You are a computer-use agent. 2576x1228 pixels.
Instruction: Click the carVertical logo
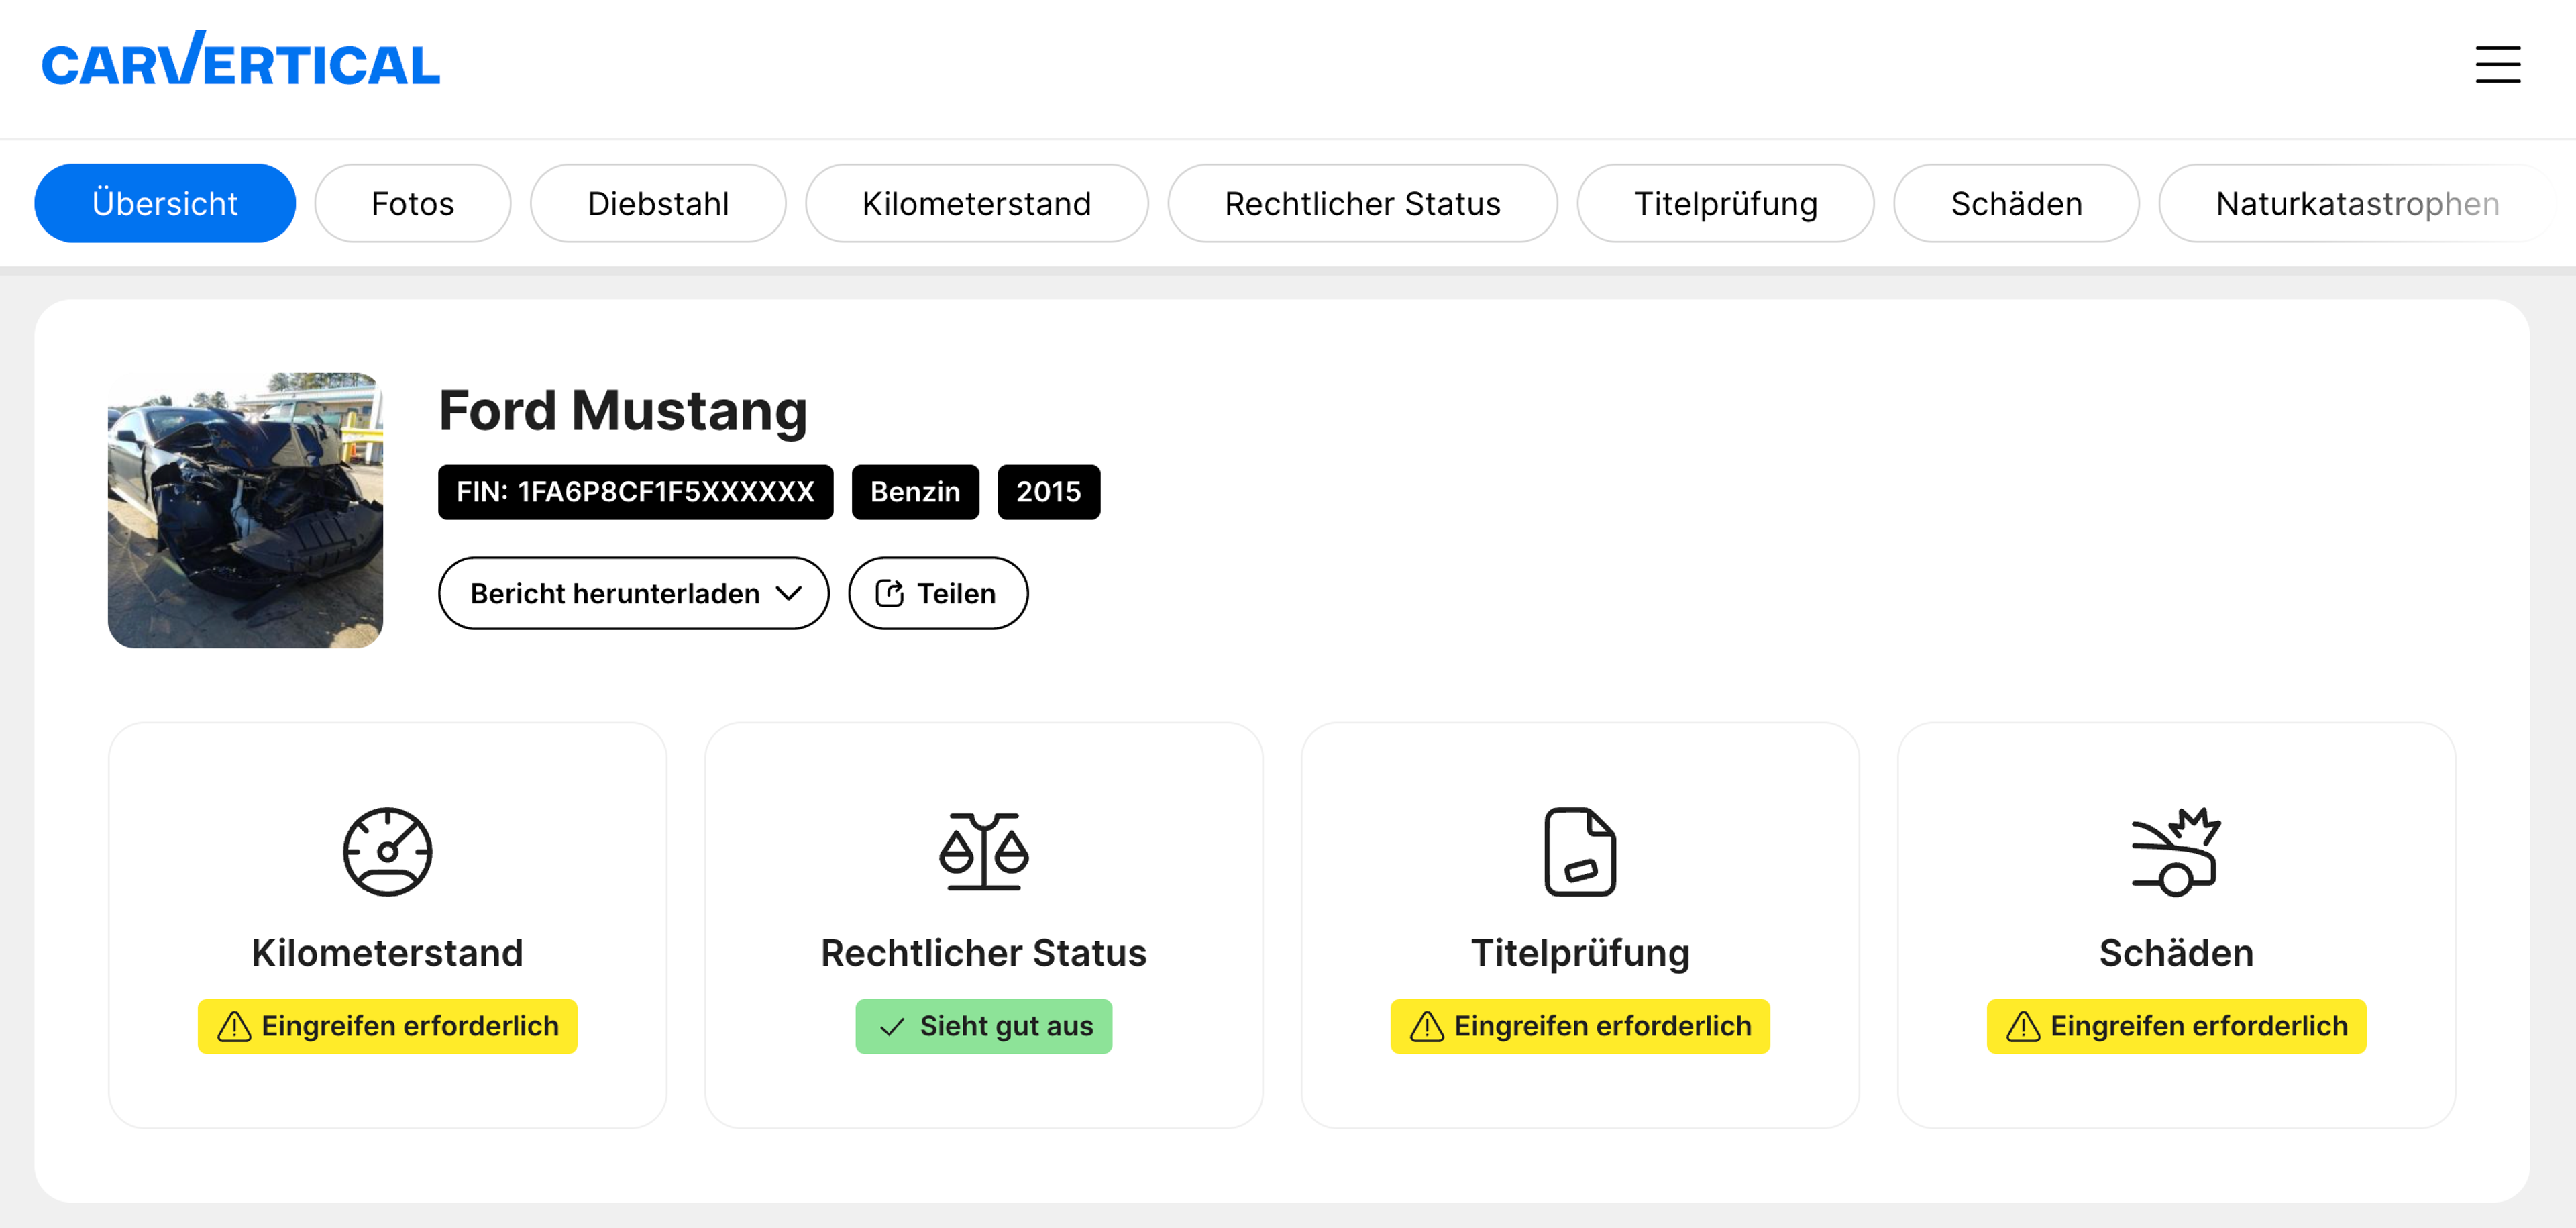pos(240,59)
